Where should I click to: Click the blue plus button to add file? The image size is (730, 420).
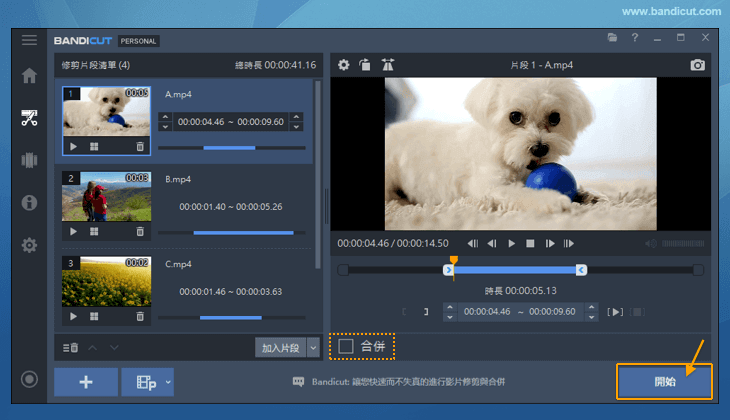(x=85, y=382)
